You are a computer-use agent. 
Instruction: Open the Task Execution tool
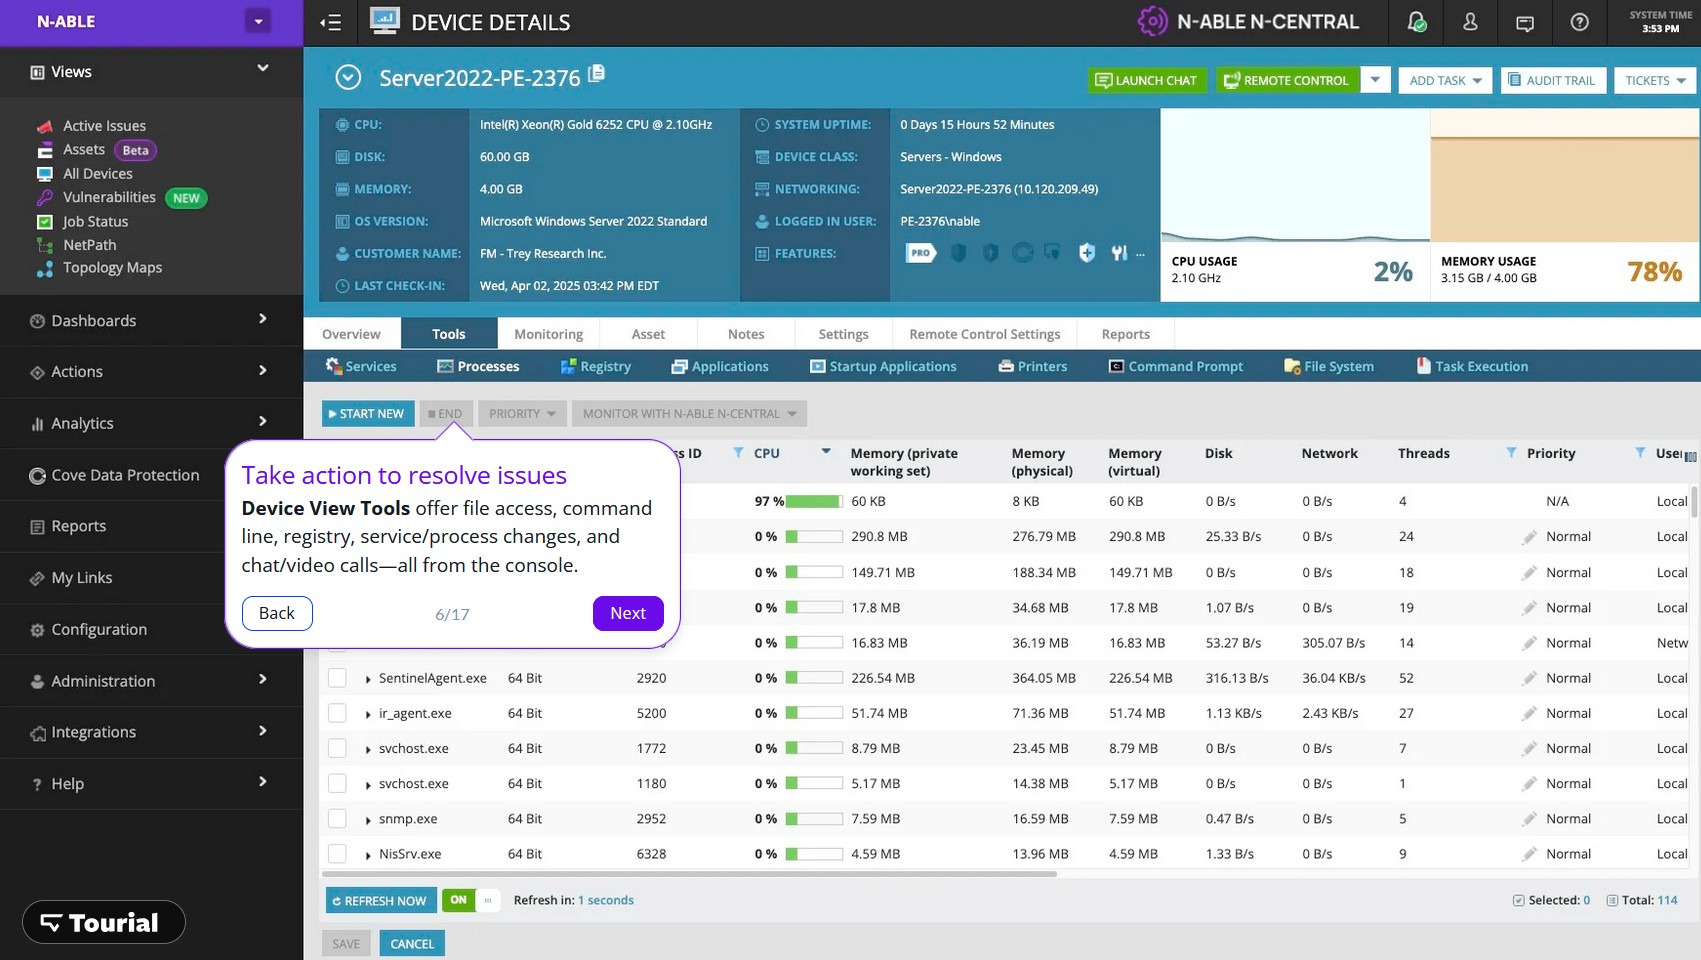[1472, 366]
